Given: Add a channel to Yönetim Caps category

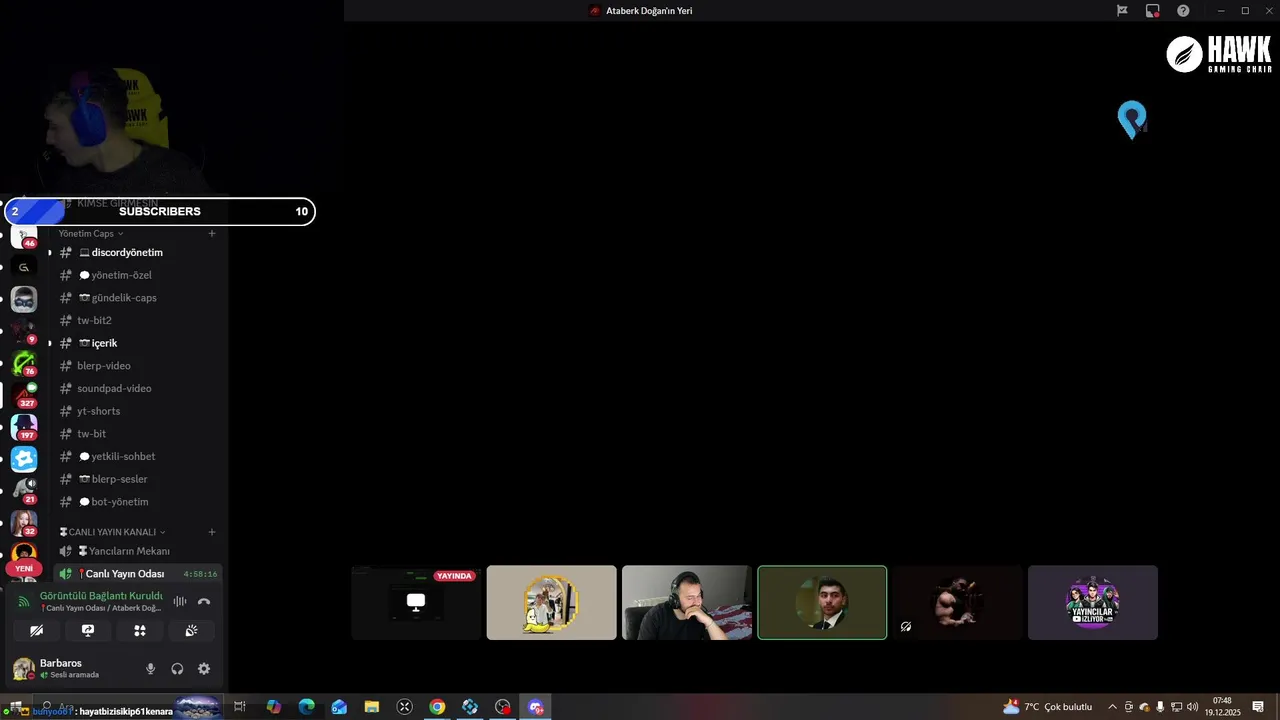Looking at the screenshot, I should point(212,233).
